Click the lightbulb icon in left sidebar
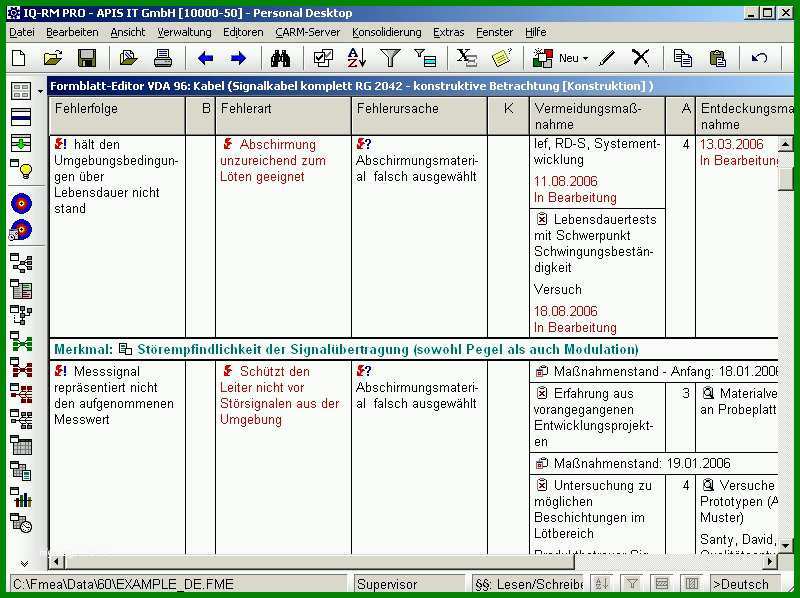 pos(22,169)
